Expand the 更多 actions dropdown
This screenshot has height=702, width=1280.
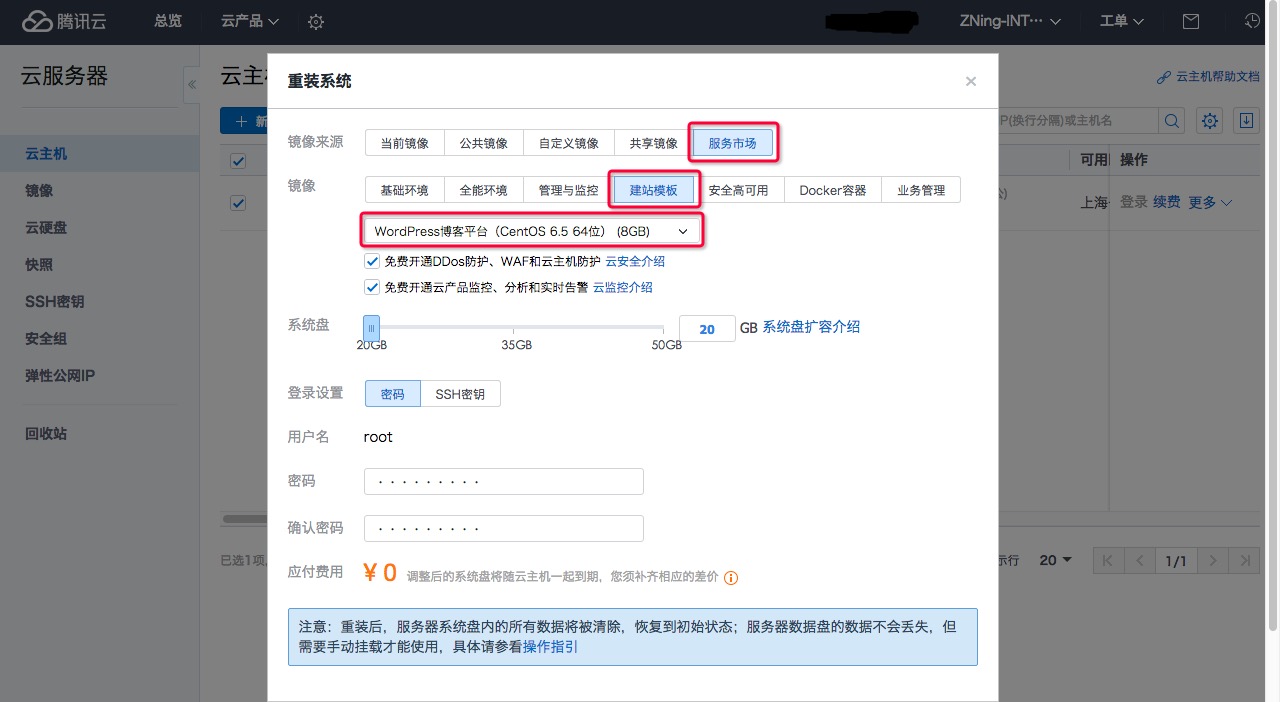[x=1210, y=202]
